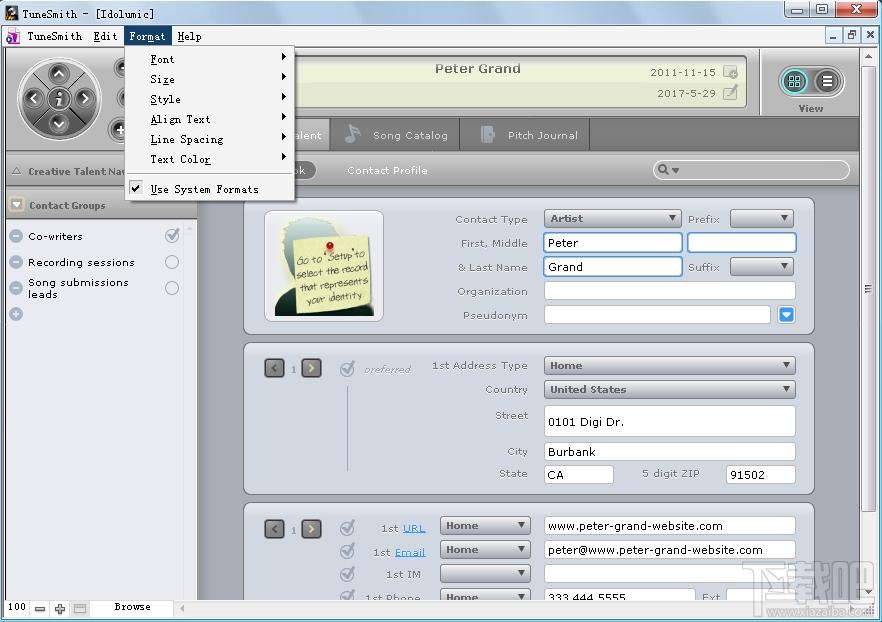This screenshot has width=882, height=622.
Task: Click the info center button on navigation wheel
Action: 59,99
